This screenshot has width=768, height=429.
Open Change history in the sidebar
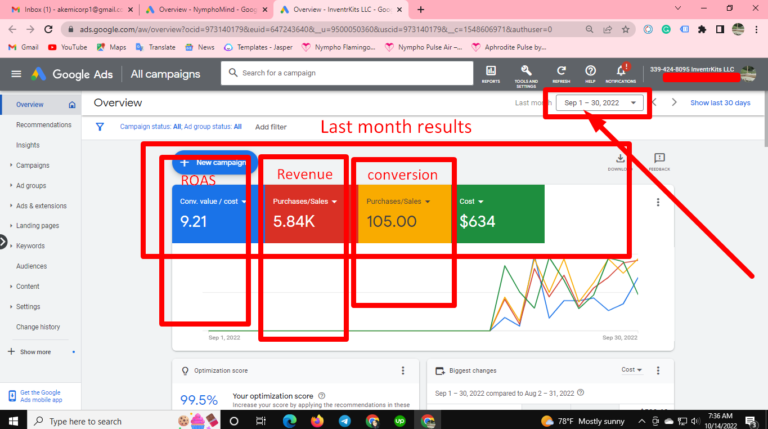(x=38, y=327)
